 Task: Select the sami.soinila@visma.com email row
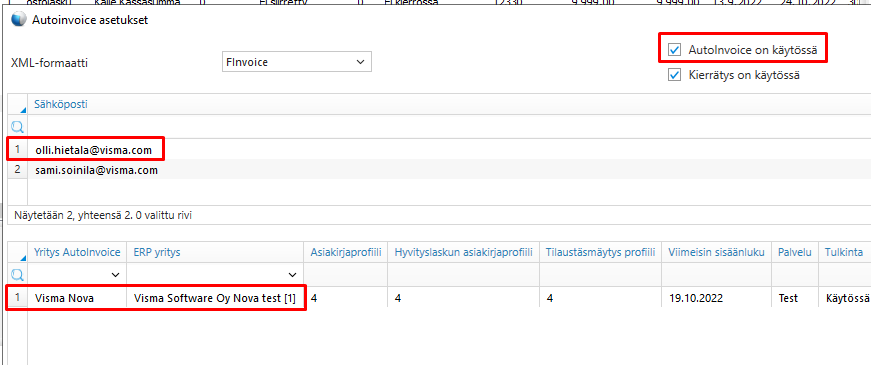coord(449,170)
